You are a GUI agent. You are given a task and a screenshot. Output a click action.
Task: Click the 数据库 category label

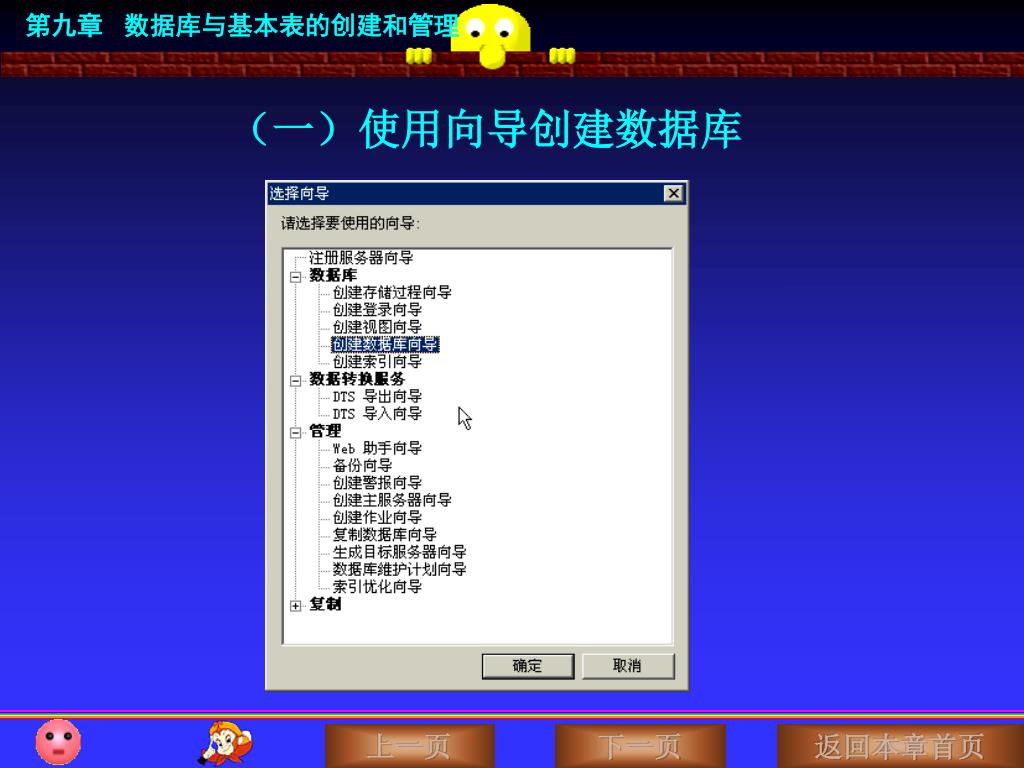(x=333, y=275)
